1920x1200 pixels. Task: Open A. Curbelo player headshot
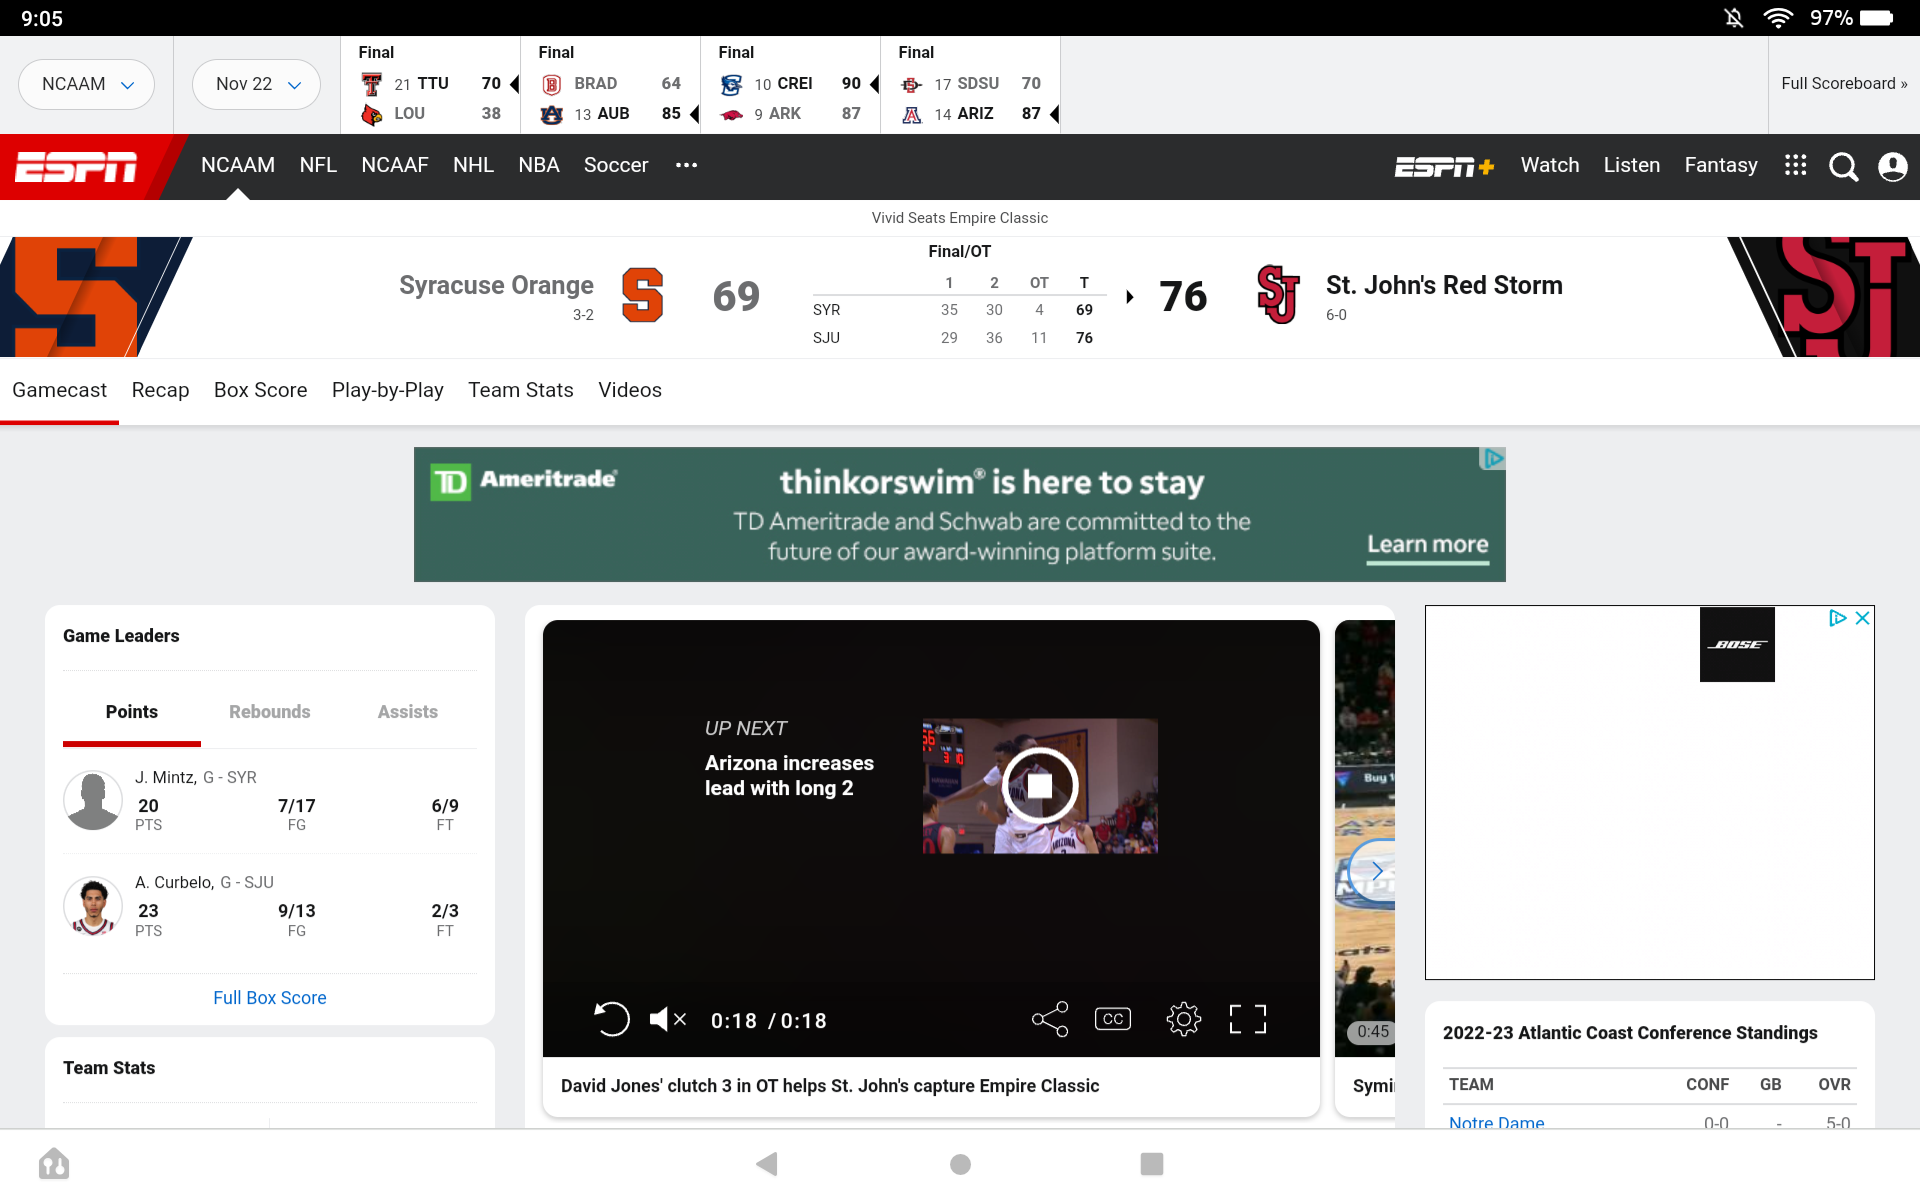point(93,905)
